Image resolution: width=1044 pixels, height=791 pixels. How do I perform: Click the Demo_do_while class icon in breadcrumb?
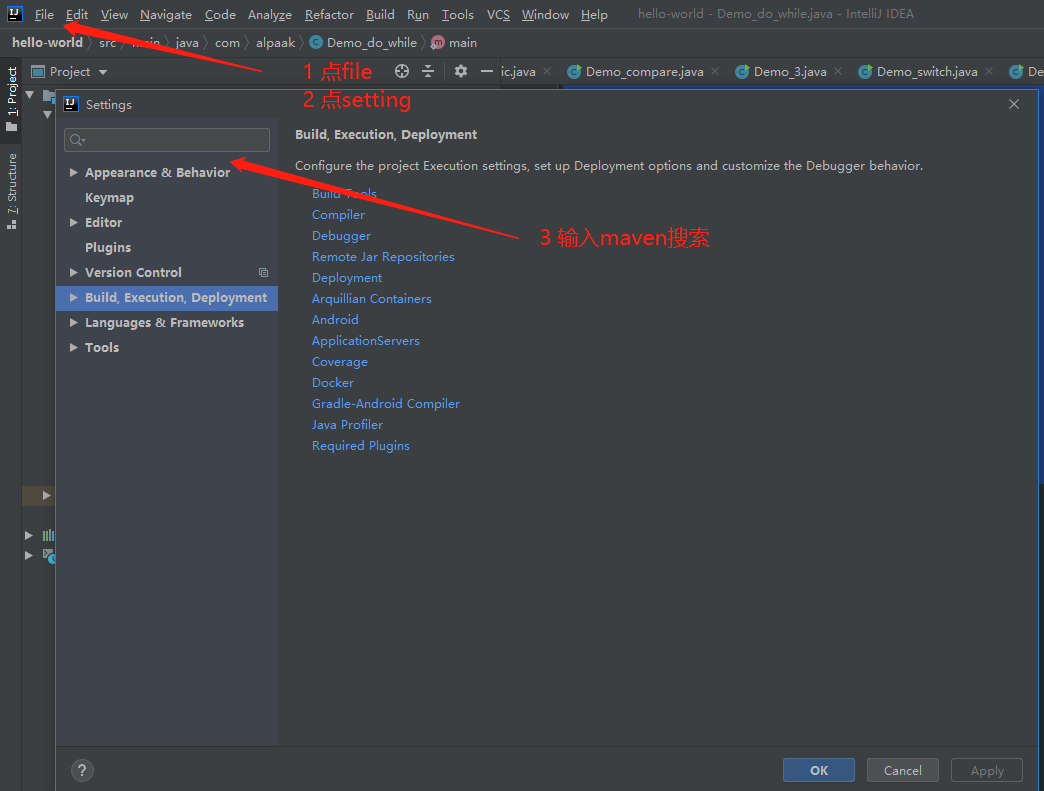(x=316, y=43)
